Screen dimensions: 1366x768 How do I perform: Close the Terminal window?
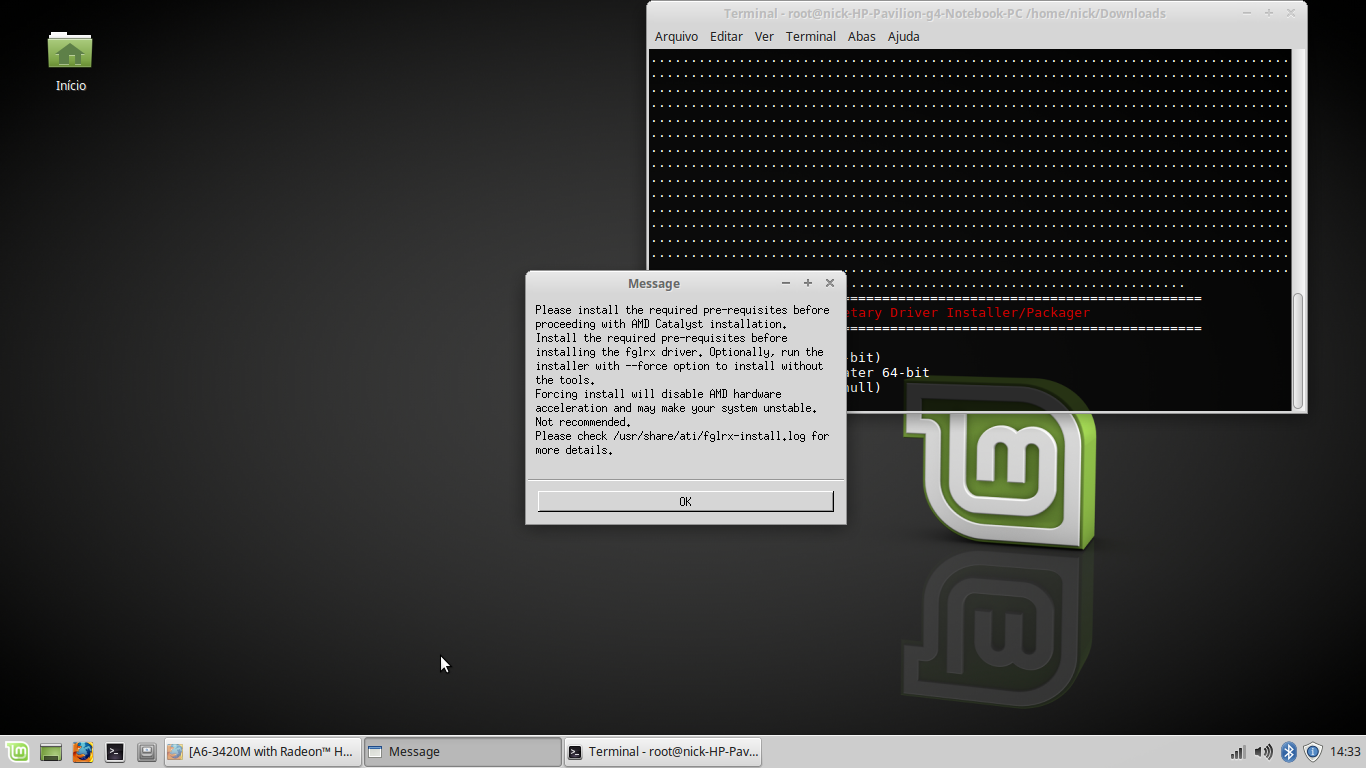tap(1291, 13)
